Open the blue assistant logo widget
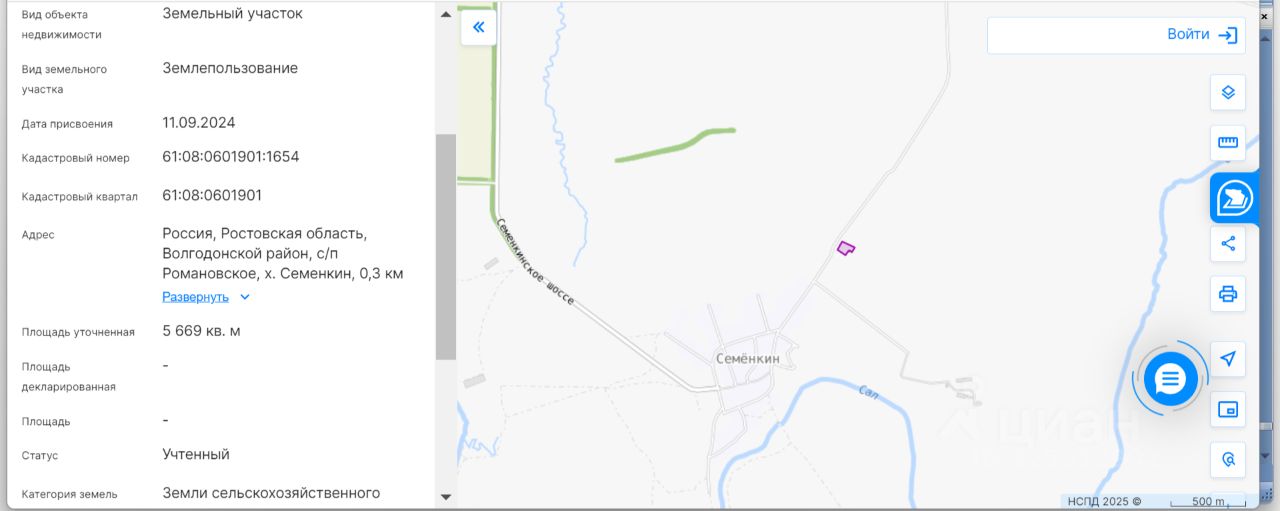The width and height of the screenshot is (1280, 511). pos(1235,198)
